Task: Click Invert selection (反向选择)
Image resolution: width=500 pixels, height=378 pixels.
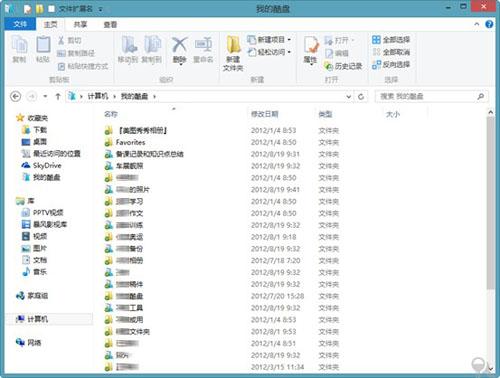Action: pyautogui.click(x=391, y=64)
